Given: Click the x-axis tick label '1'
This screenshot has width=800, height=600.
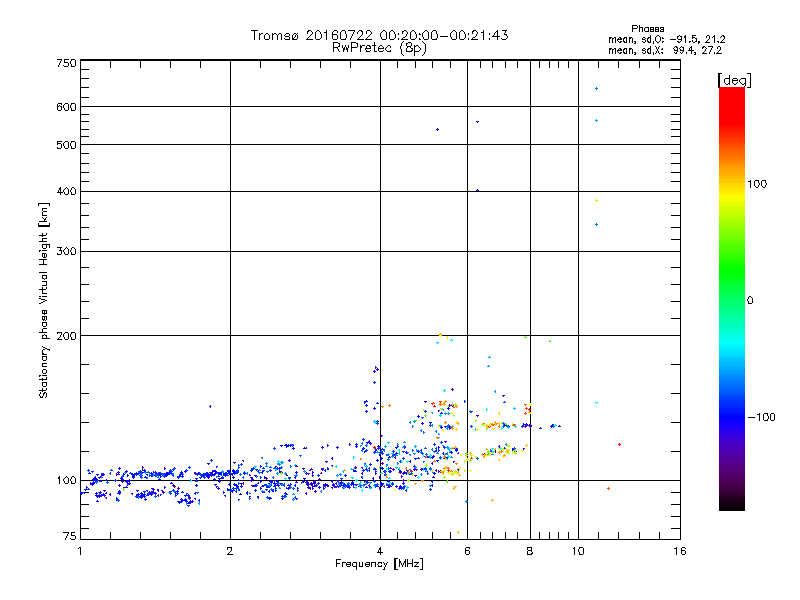Looking at the screenshot, I should [x=80, y=551].
